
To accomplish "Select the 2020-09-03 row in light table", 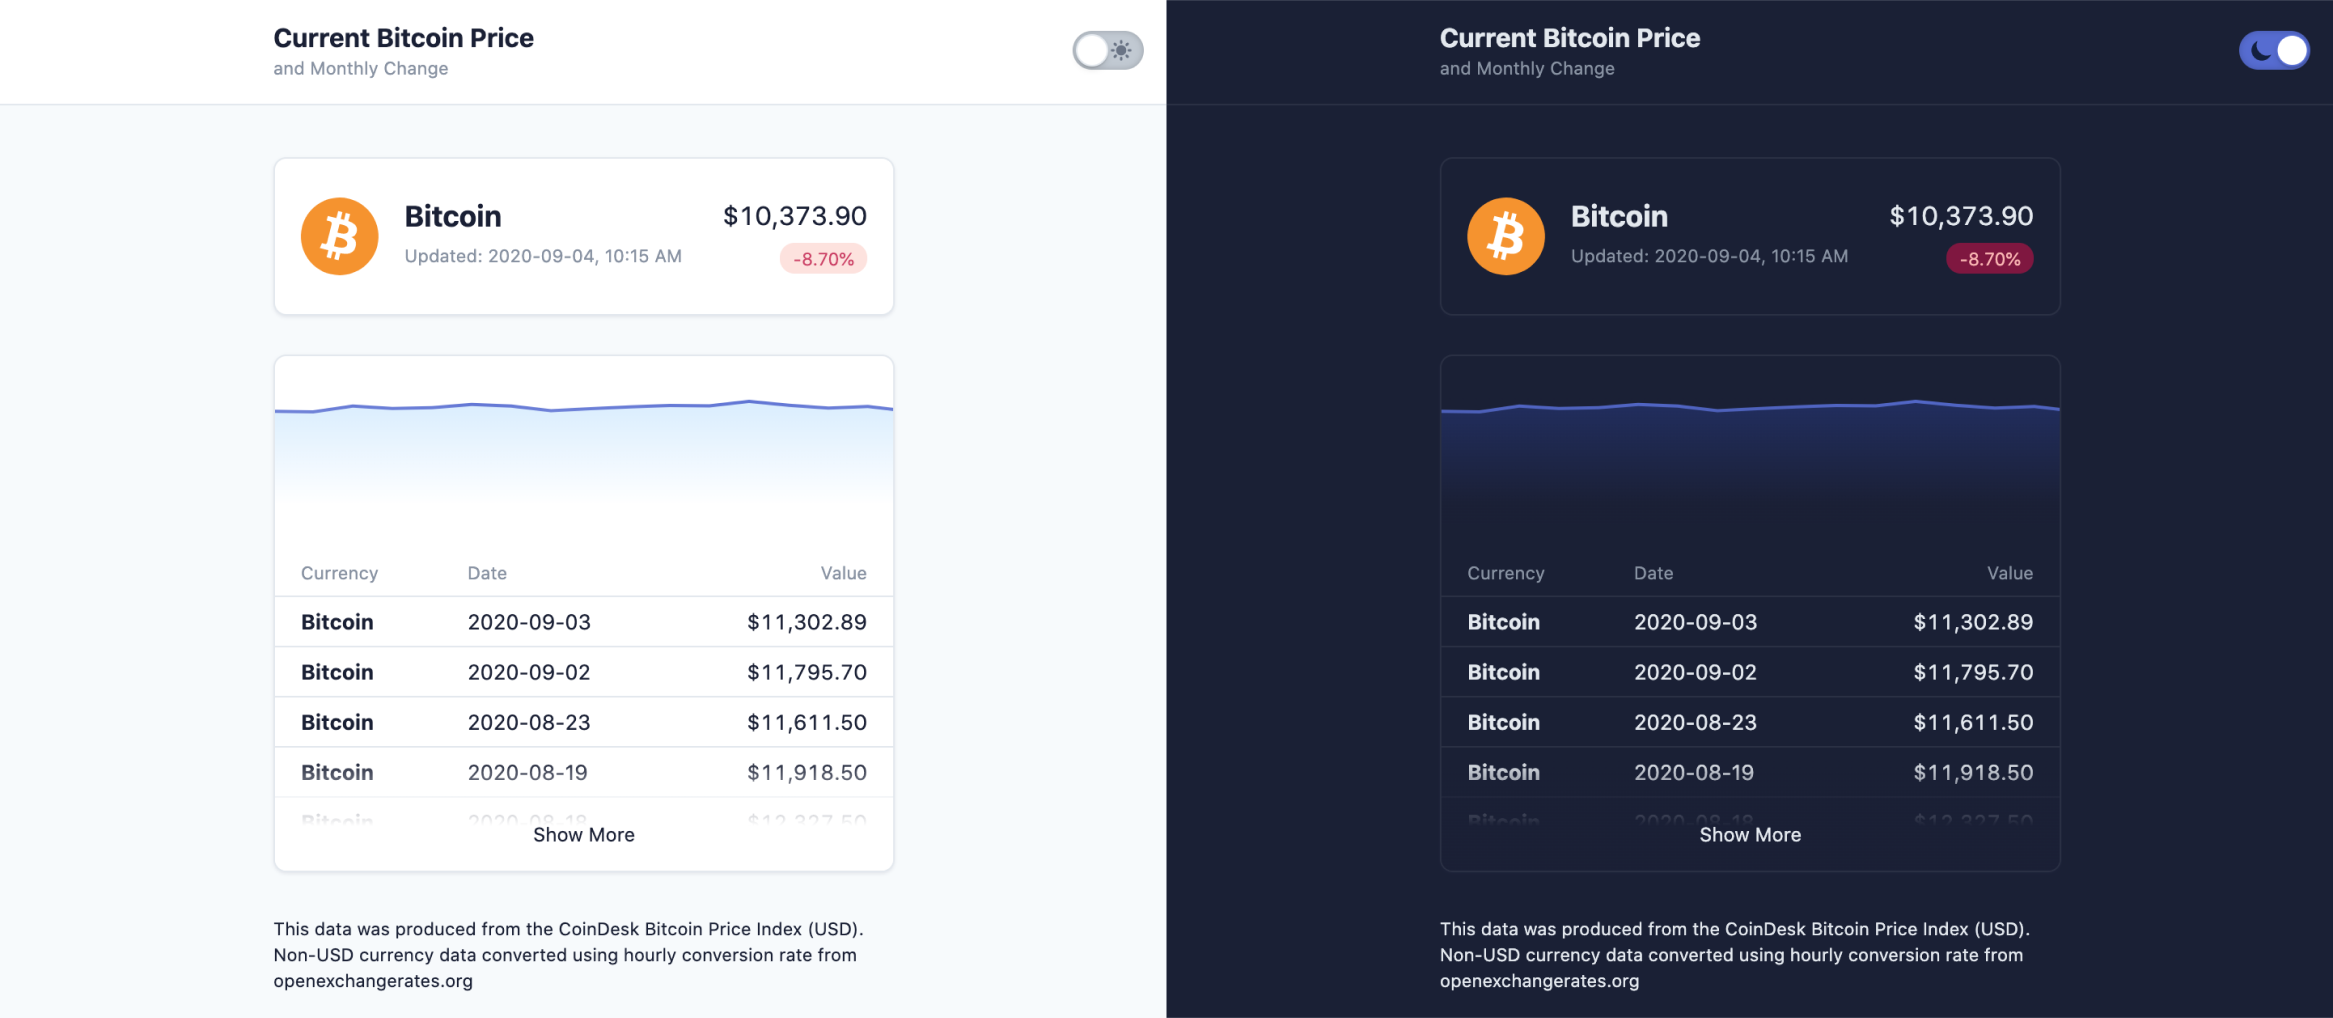I will click(583, 622).
